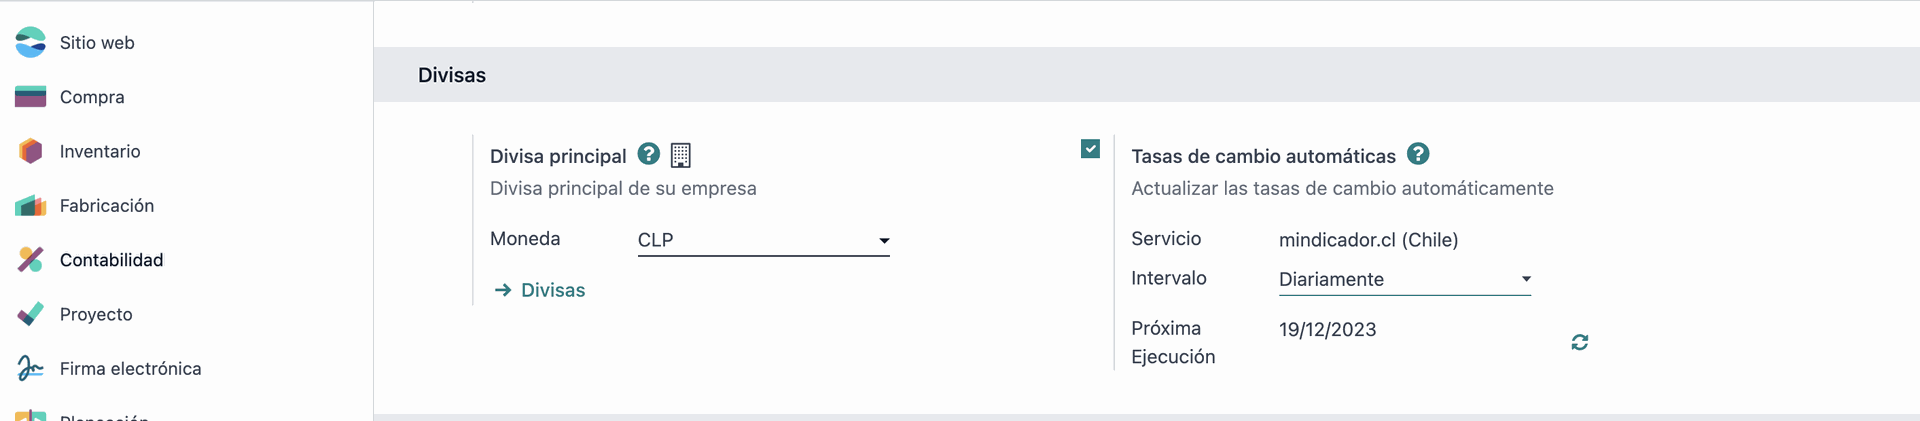Expand the Intervalo Diariamente dropdown
This screenshot has width=1920, height=421.
(1405, 279)
